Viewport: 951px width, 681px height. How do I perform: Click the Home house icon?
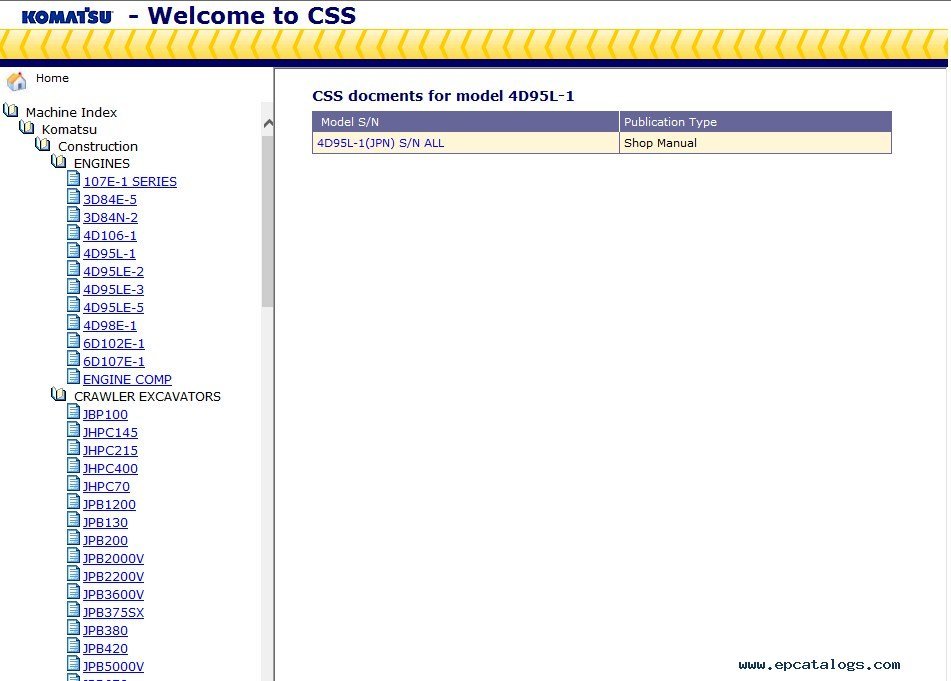tap(16, 81)
